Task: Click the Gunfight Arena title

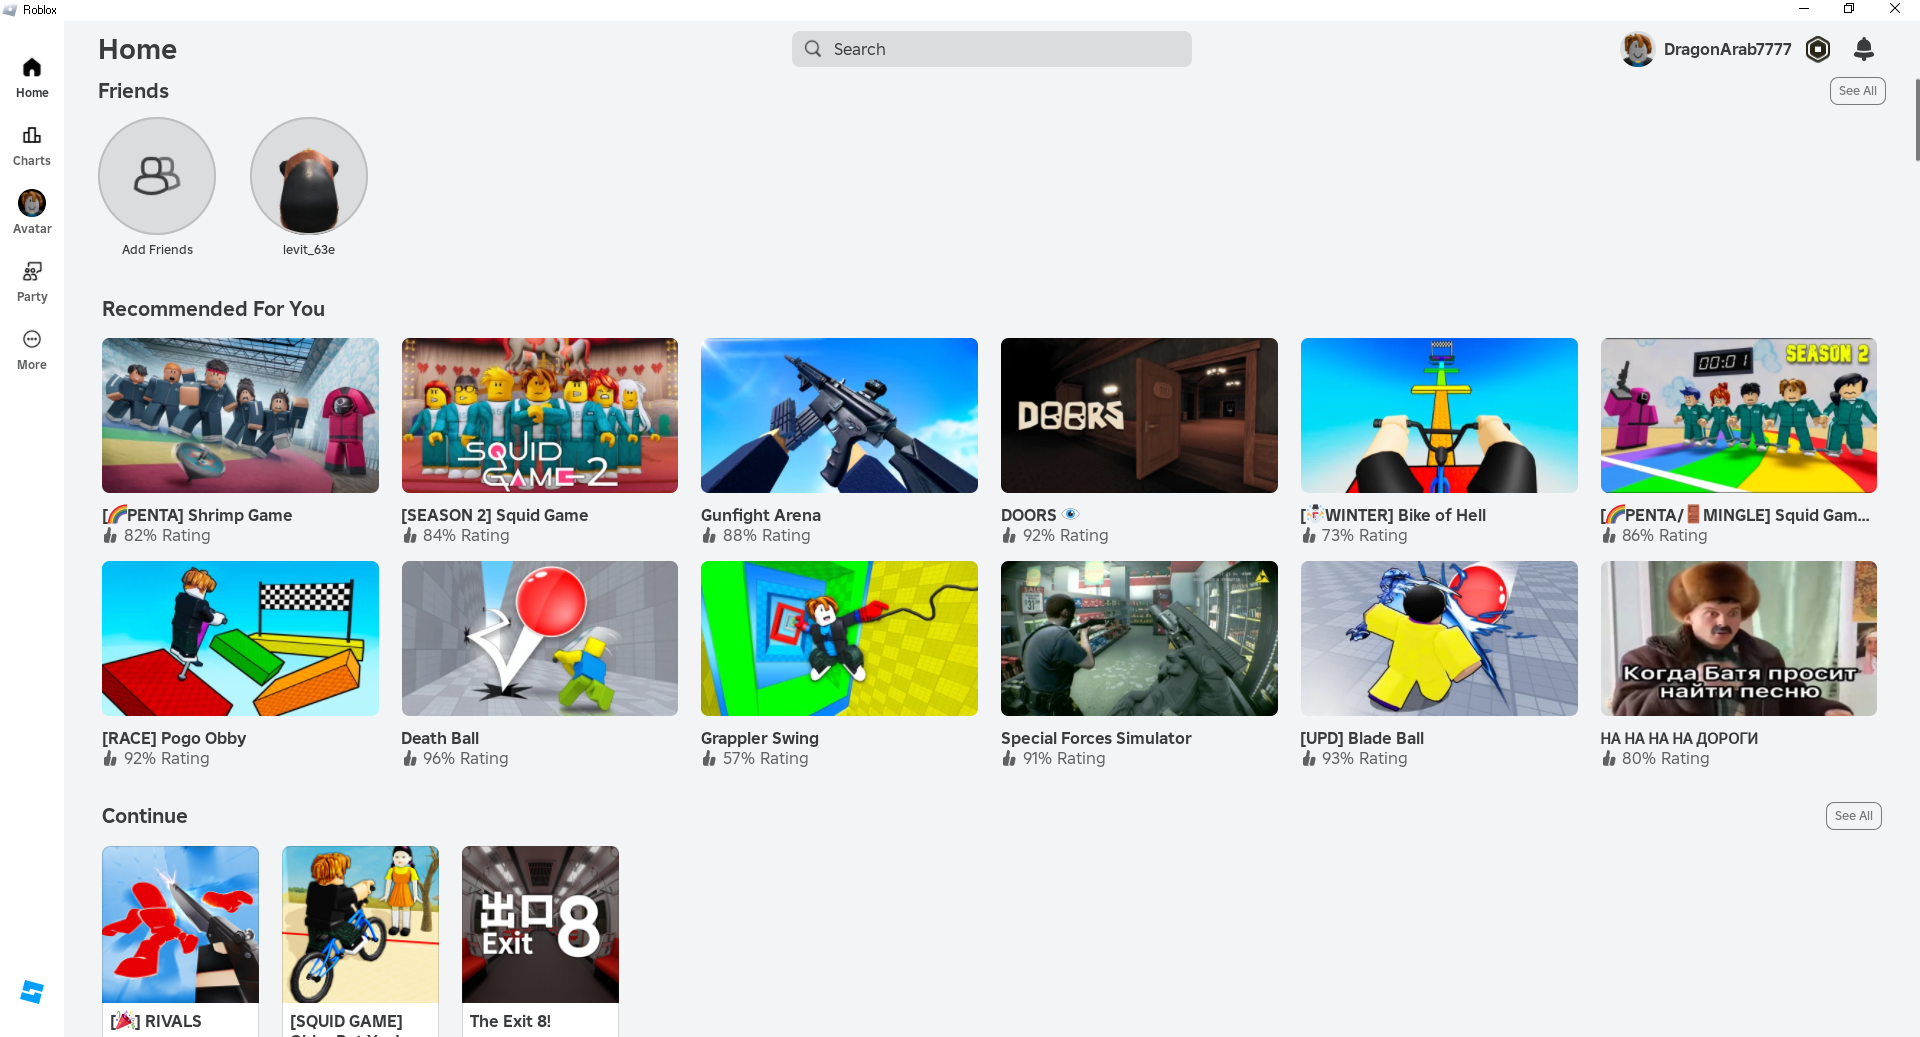Action: [761, 515]
